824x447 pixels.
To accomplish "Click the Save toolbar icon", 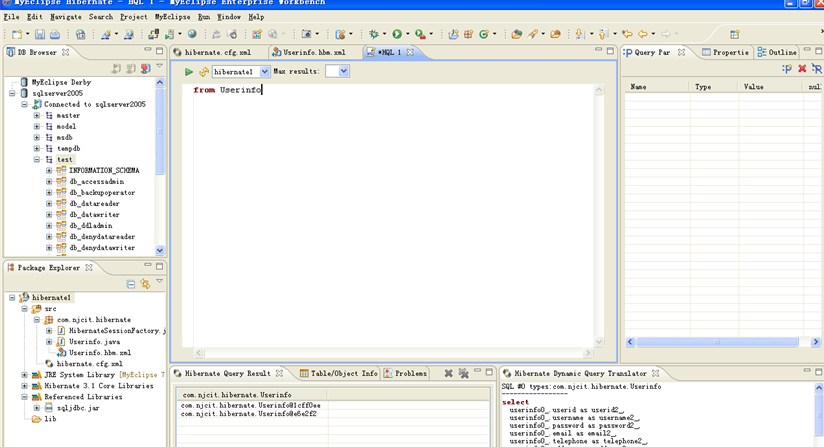I will click(40, 34).
